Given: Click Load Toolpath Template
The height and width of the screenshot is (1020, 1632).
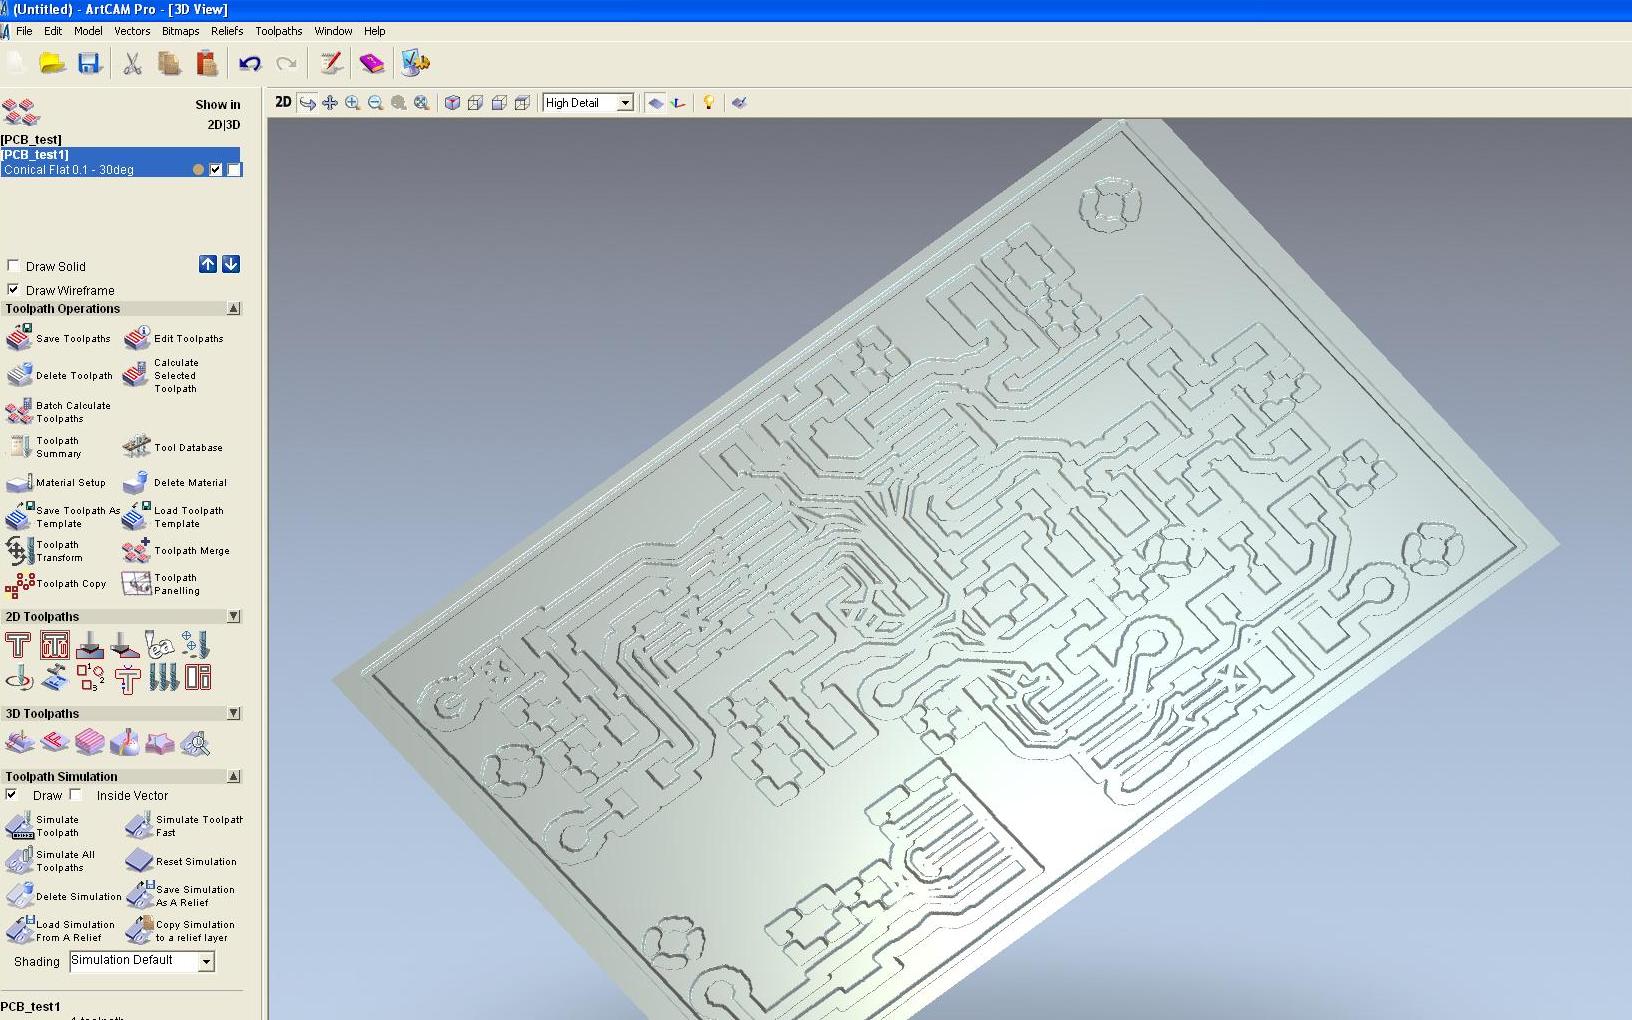Looking at the screenshot, I should [173, 517].
